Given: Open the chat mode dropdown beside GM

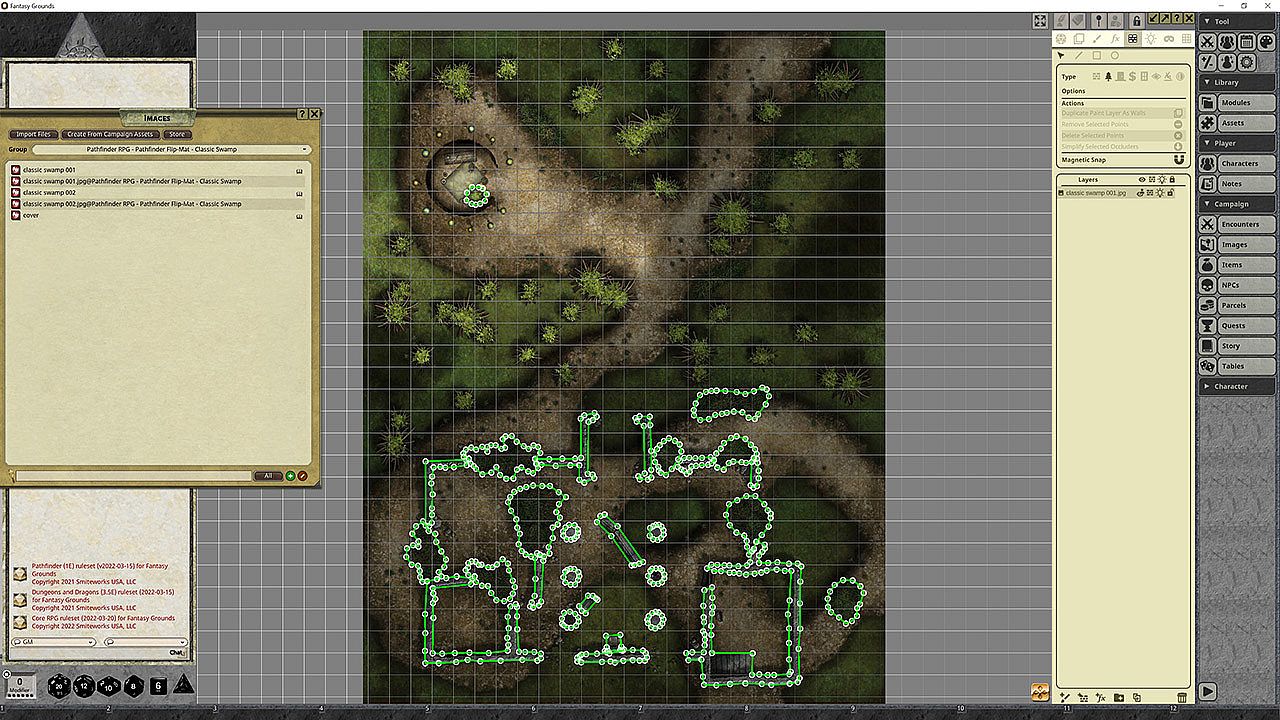Looking at the screenshot, I should point(145,642).
